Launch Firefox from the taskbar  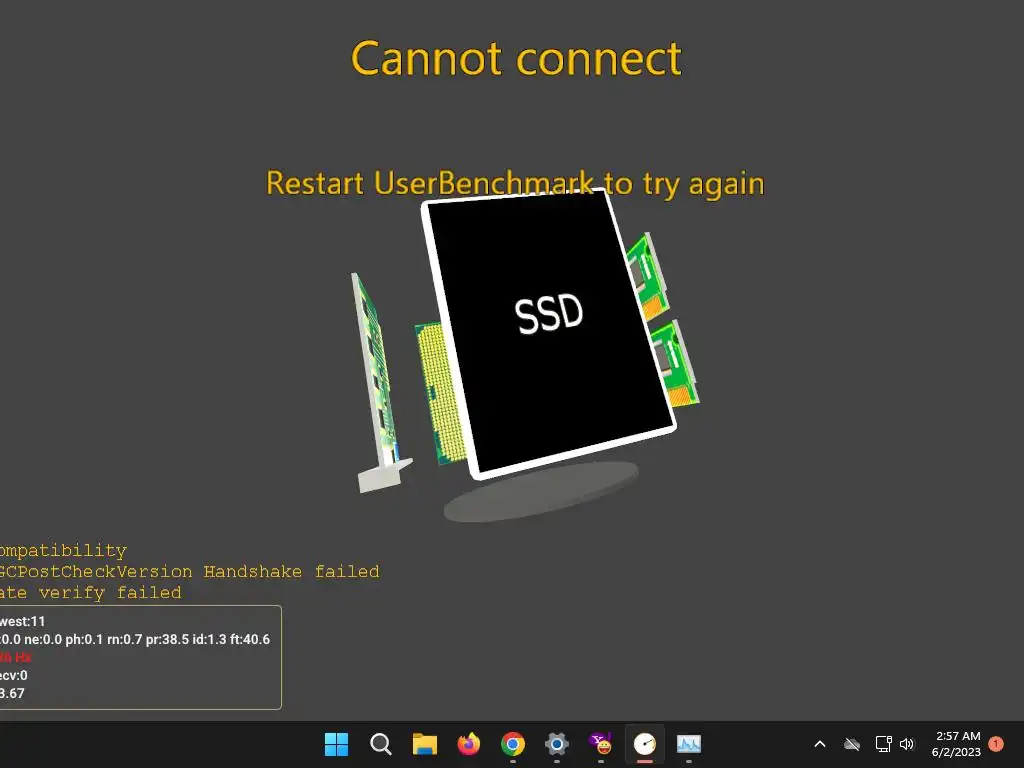[468, 744]
